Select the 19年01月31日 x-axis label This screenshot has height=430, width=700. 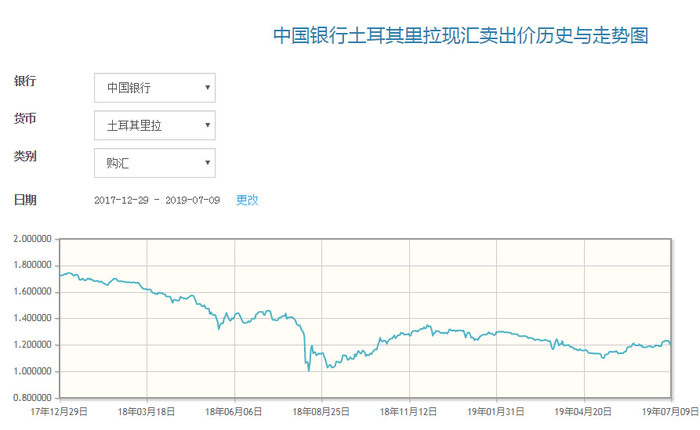point(498,411)
